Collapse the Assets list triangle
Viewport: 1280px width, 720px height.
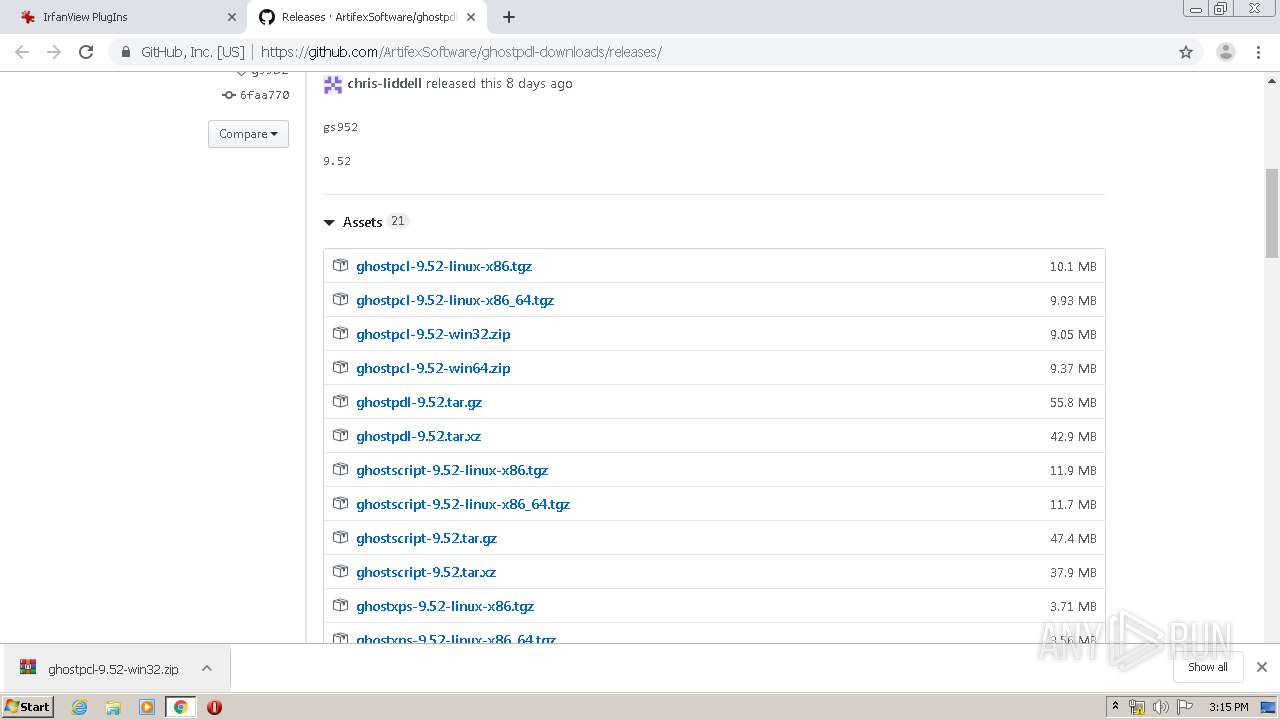[329, 223]
